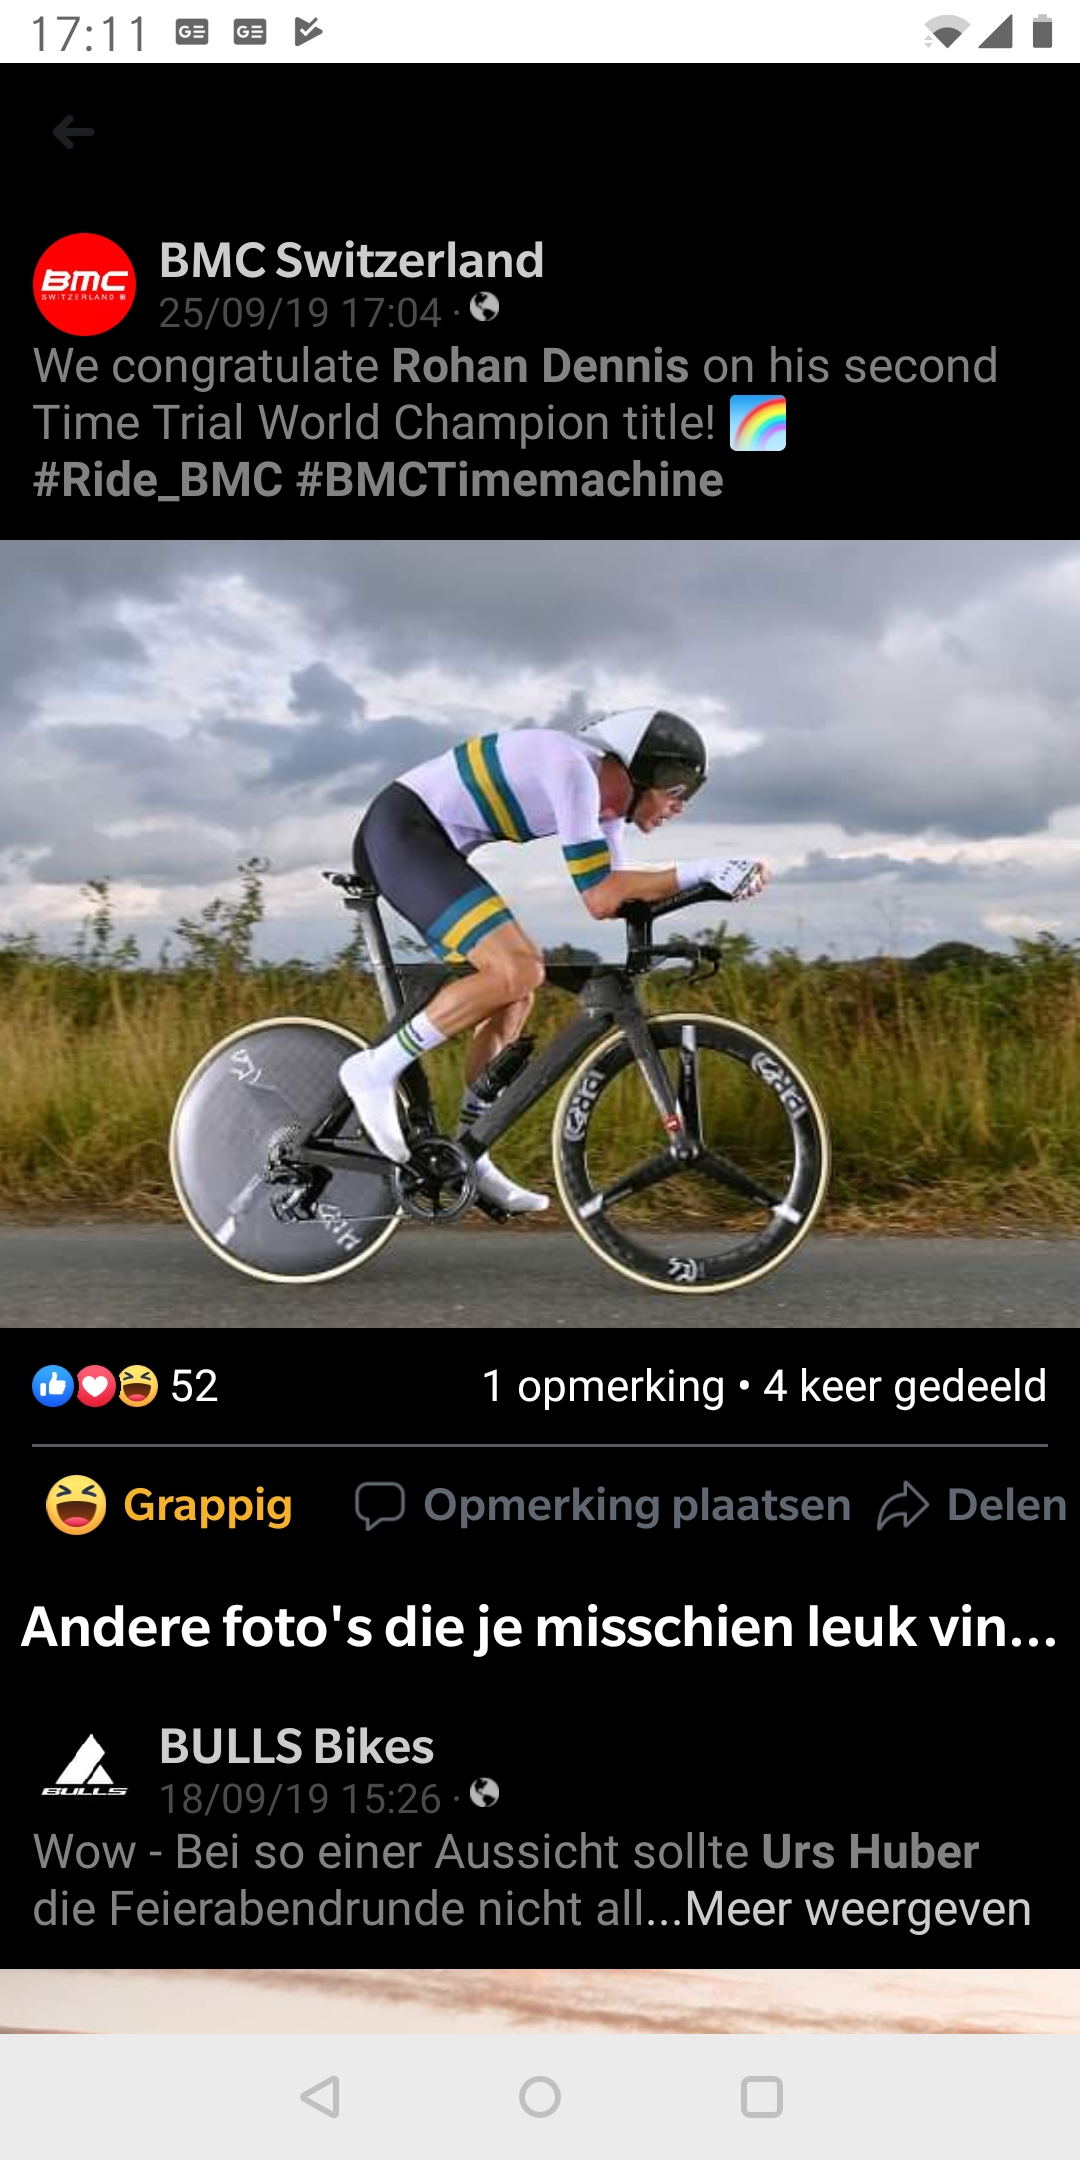View the 1 opmerking comments count
Image resolution: width=1080 pixels, height=2160 pixels.
click(x=603, y=1386)
